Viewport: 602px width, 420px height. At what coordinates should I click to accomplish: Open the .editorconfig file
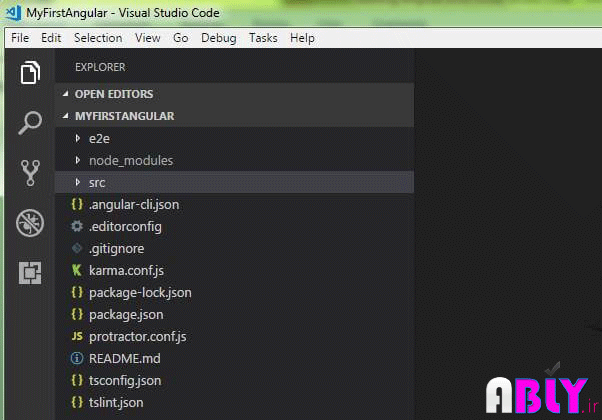click(x=125, y=227)
